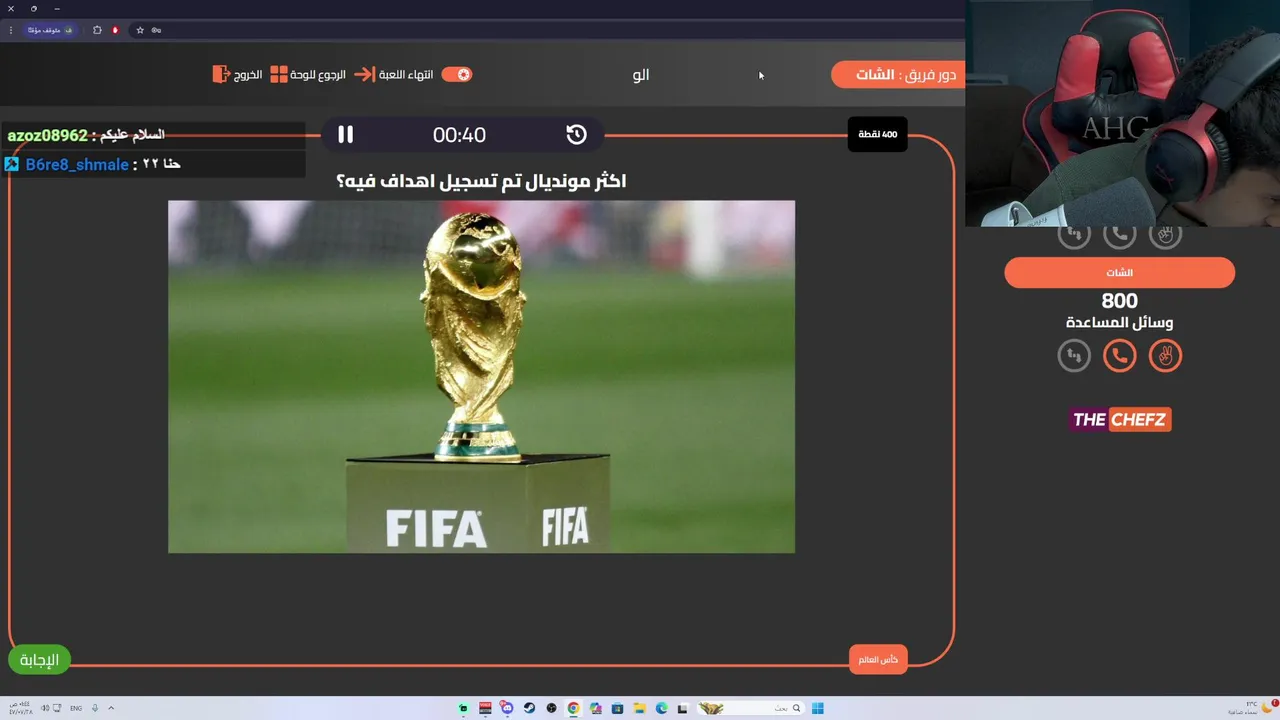1280x720 pixels.
Task: Open the end game arrow icon
Action: [x=365, y=74]
